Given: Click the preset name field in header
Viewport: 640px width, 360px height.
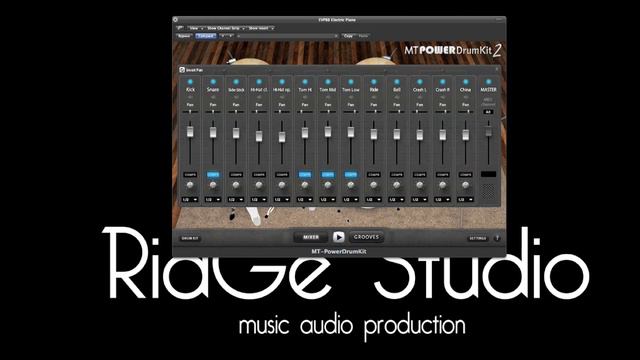Looking at the screenshot, I should [287, 36].
